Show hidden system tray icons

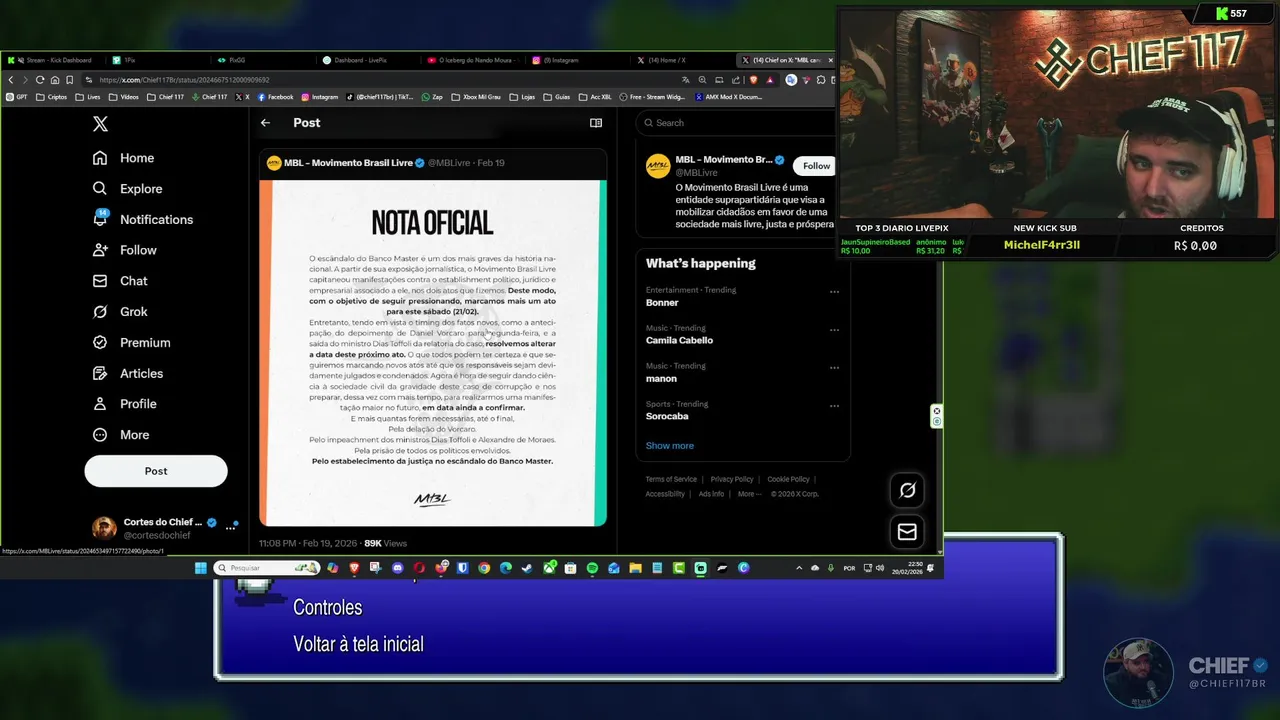pyautogui.click(x=798, y=568)
